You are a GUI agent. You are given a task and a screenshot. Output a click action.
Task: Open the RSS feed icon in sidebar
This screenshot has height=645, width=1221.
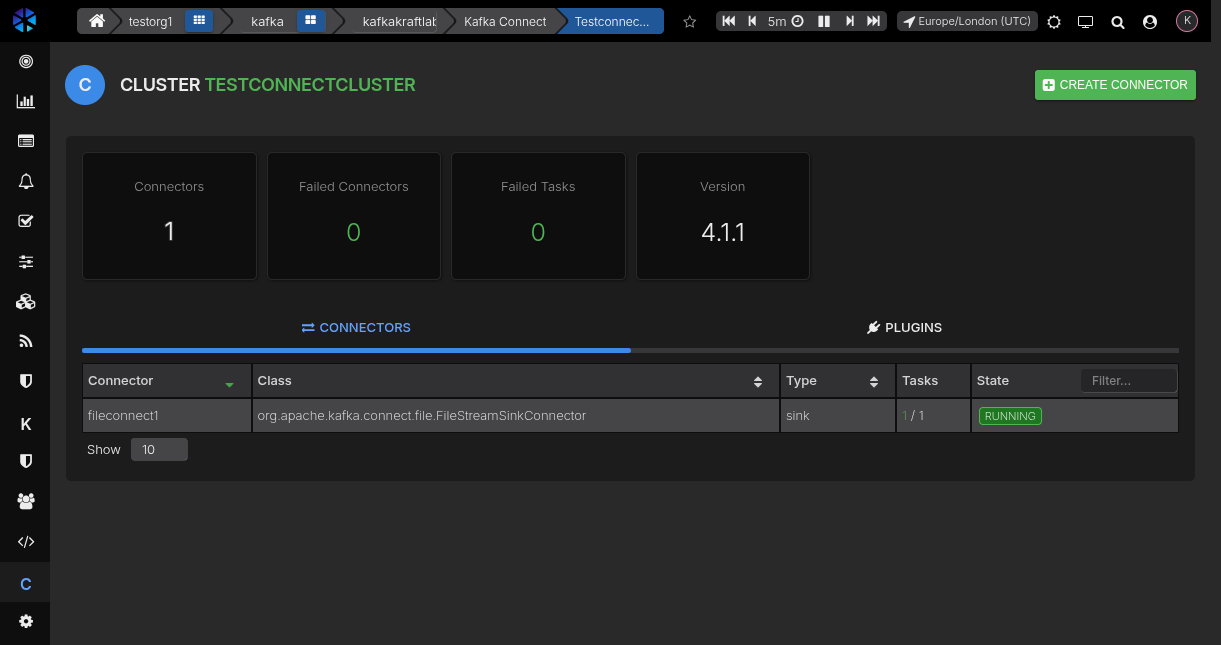click(x=26, y=341)
